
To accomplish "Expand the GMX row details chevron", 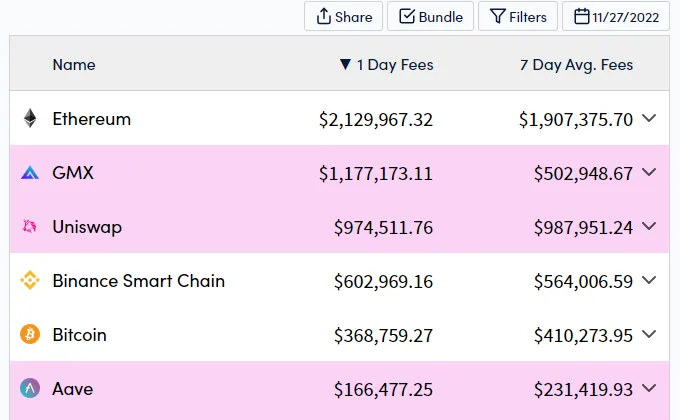I will pos(649,172).
